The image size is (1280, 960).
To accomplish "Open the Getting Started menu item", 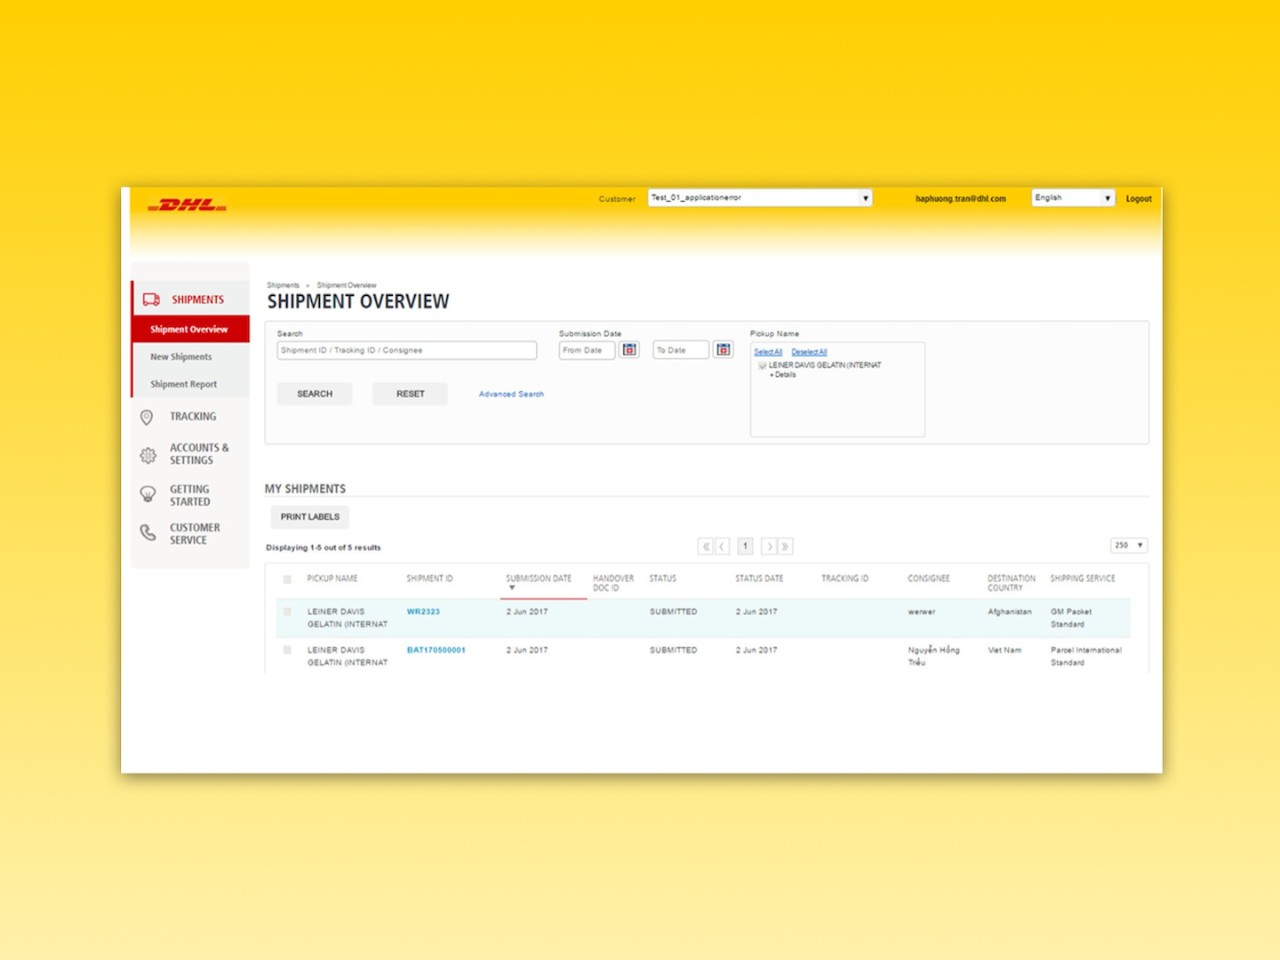I will point(190,496).
